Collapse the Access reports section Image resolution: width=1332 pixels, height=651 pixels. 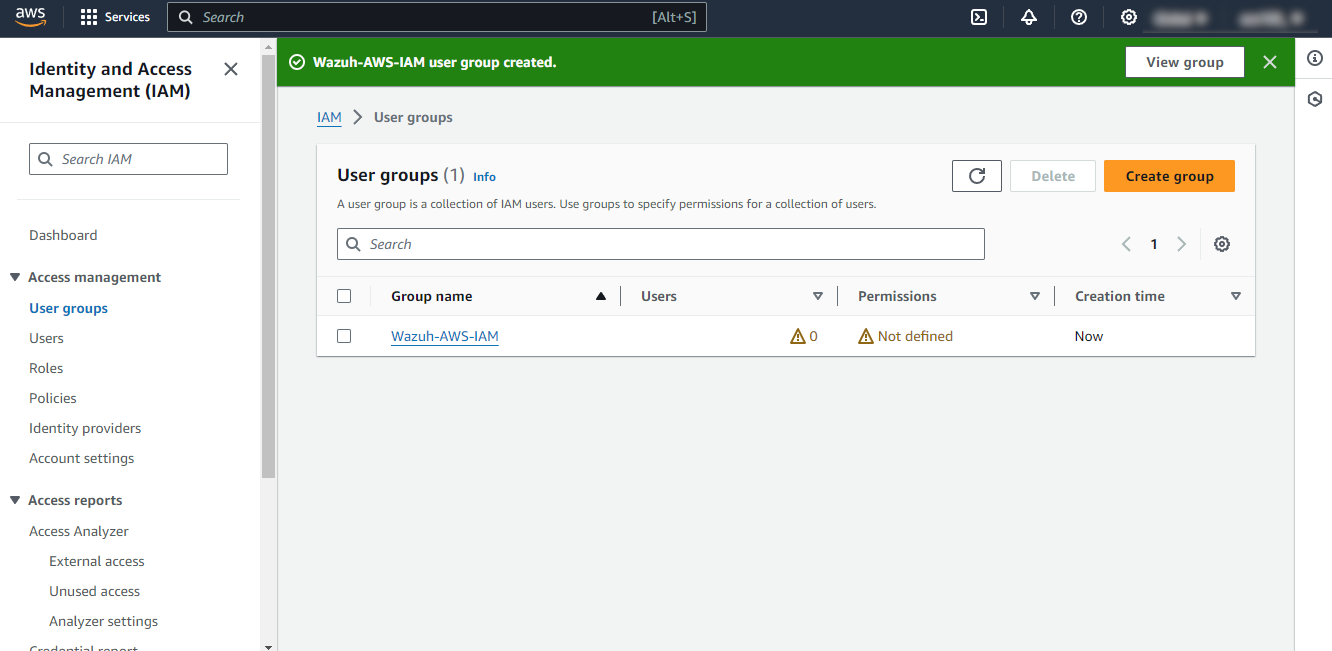click(15, 500)
